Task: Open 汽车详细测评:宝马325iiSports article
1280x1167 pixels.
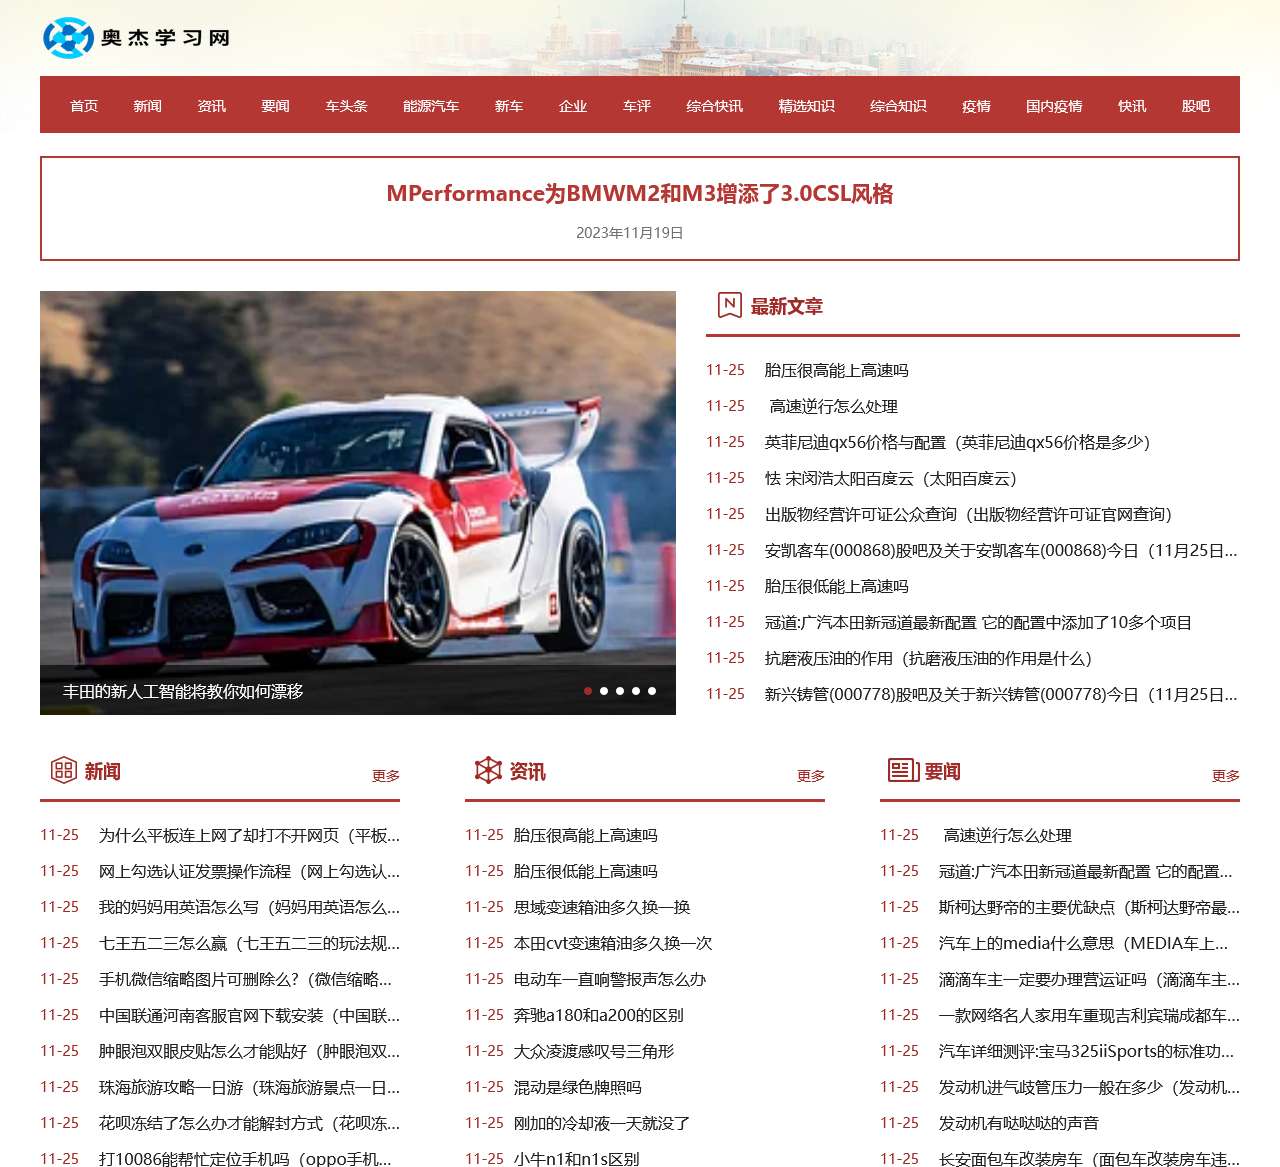Action: pos(1087,1051)
